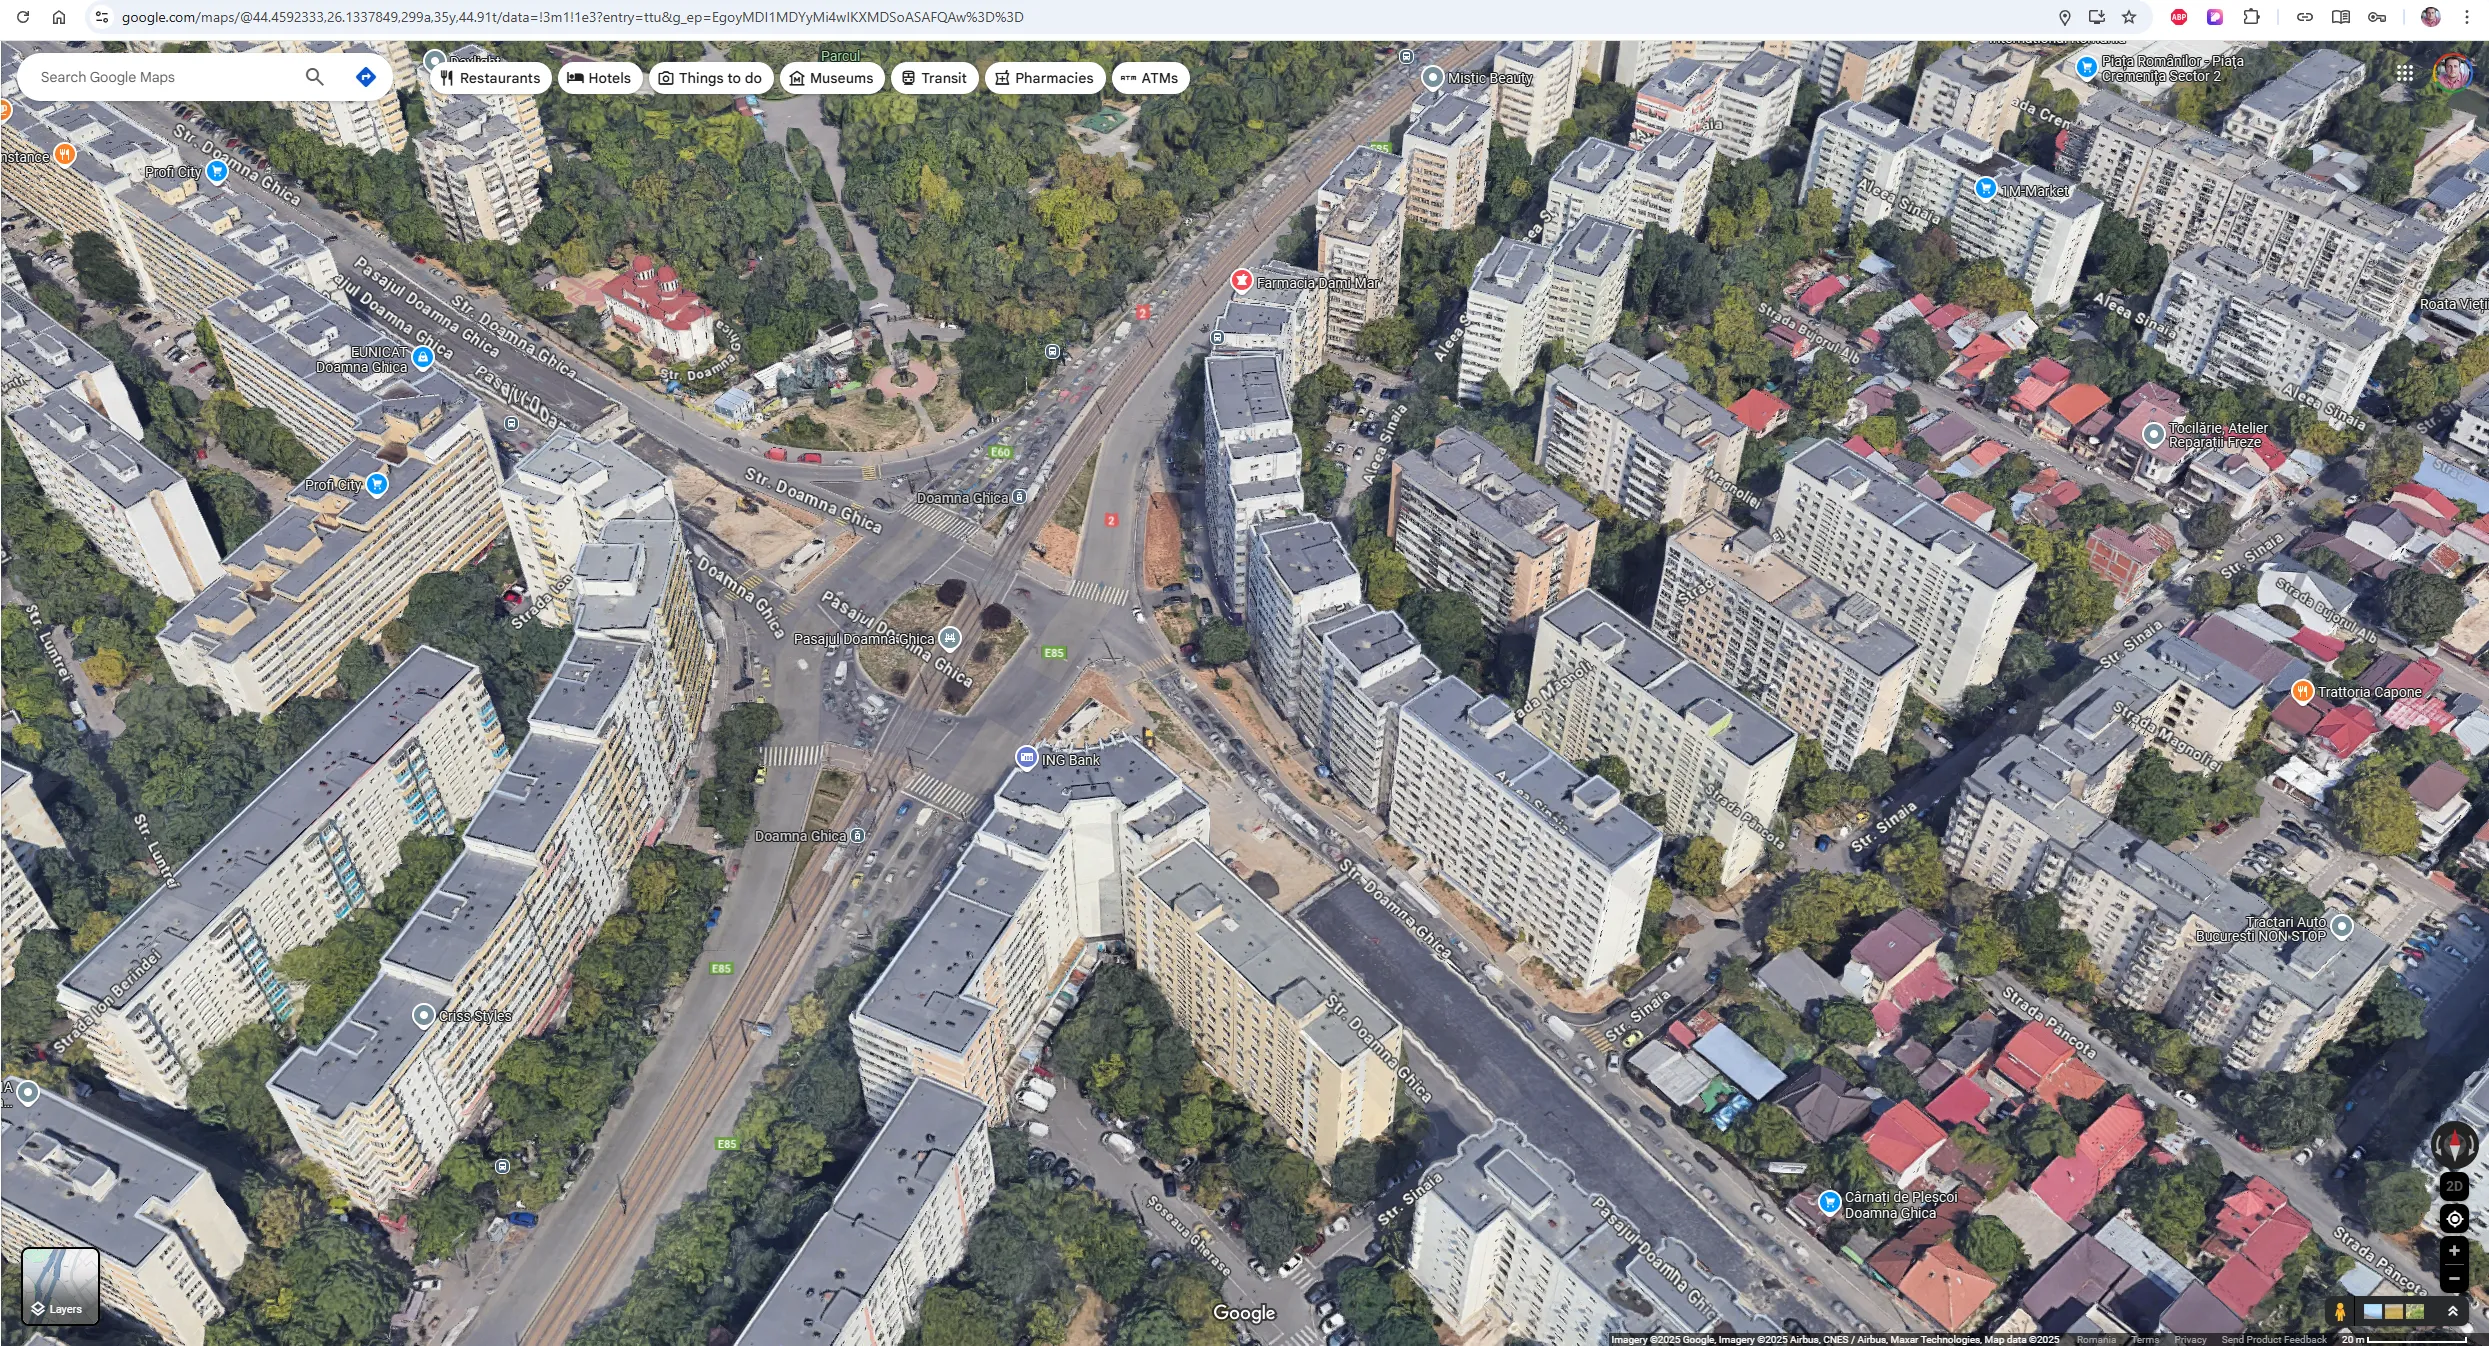Open the Mistic Beauty place marker
This screenshot has height=1346, width=2489.
1432,77
